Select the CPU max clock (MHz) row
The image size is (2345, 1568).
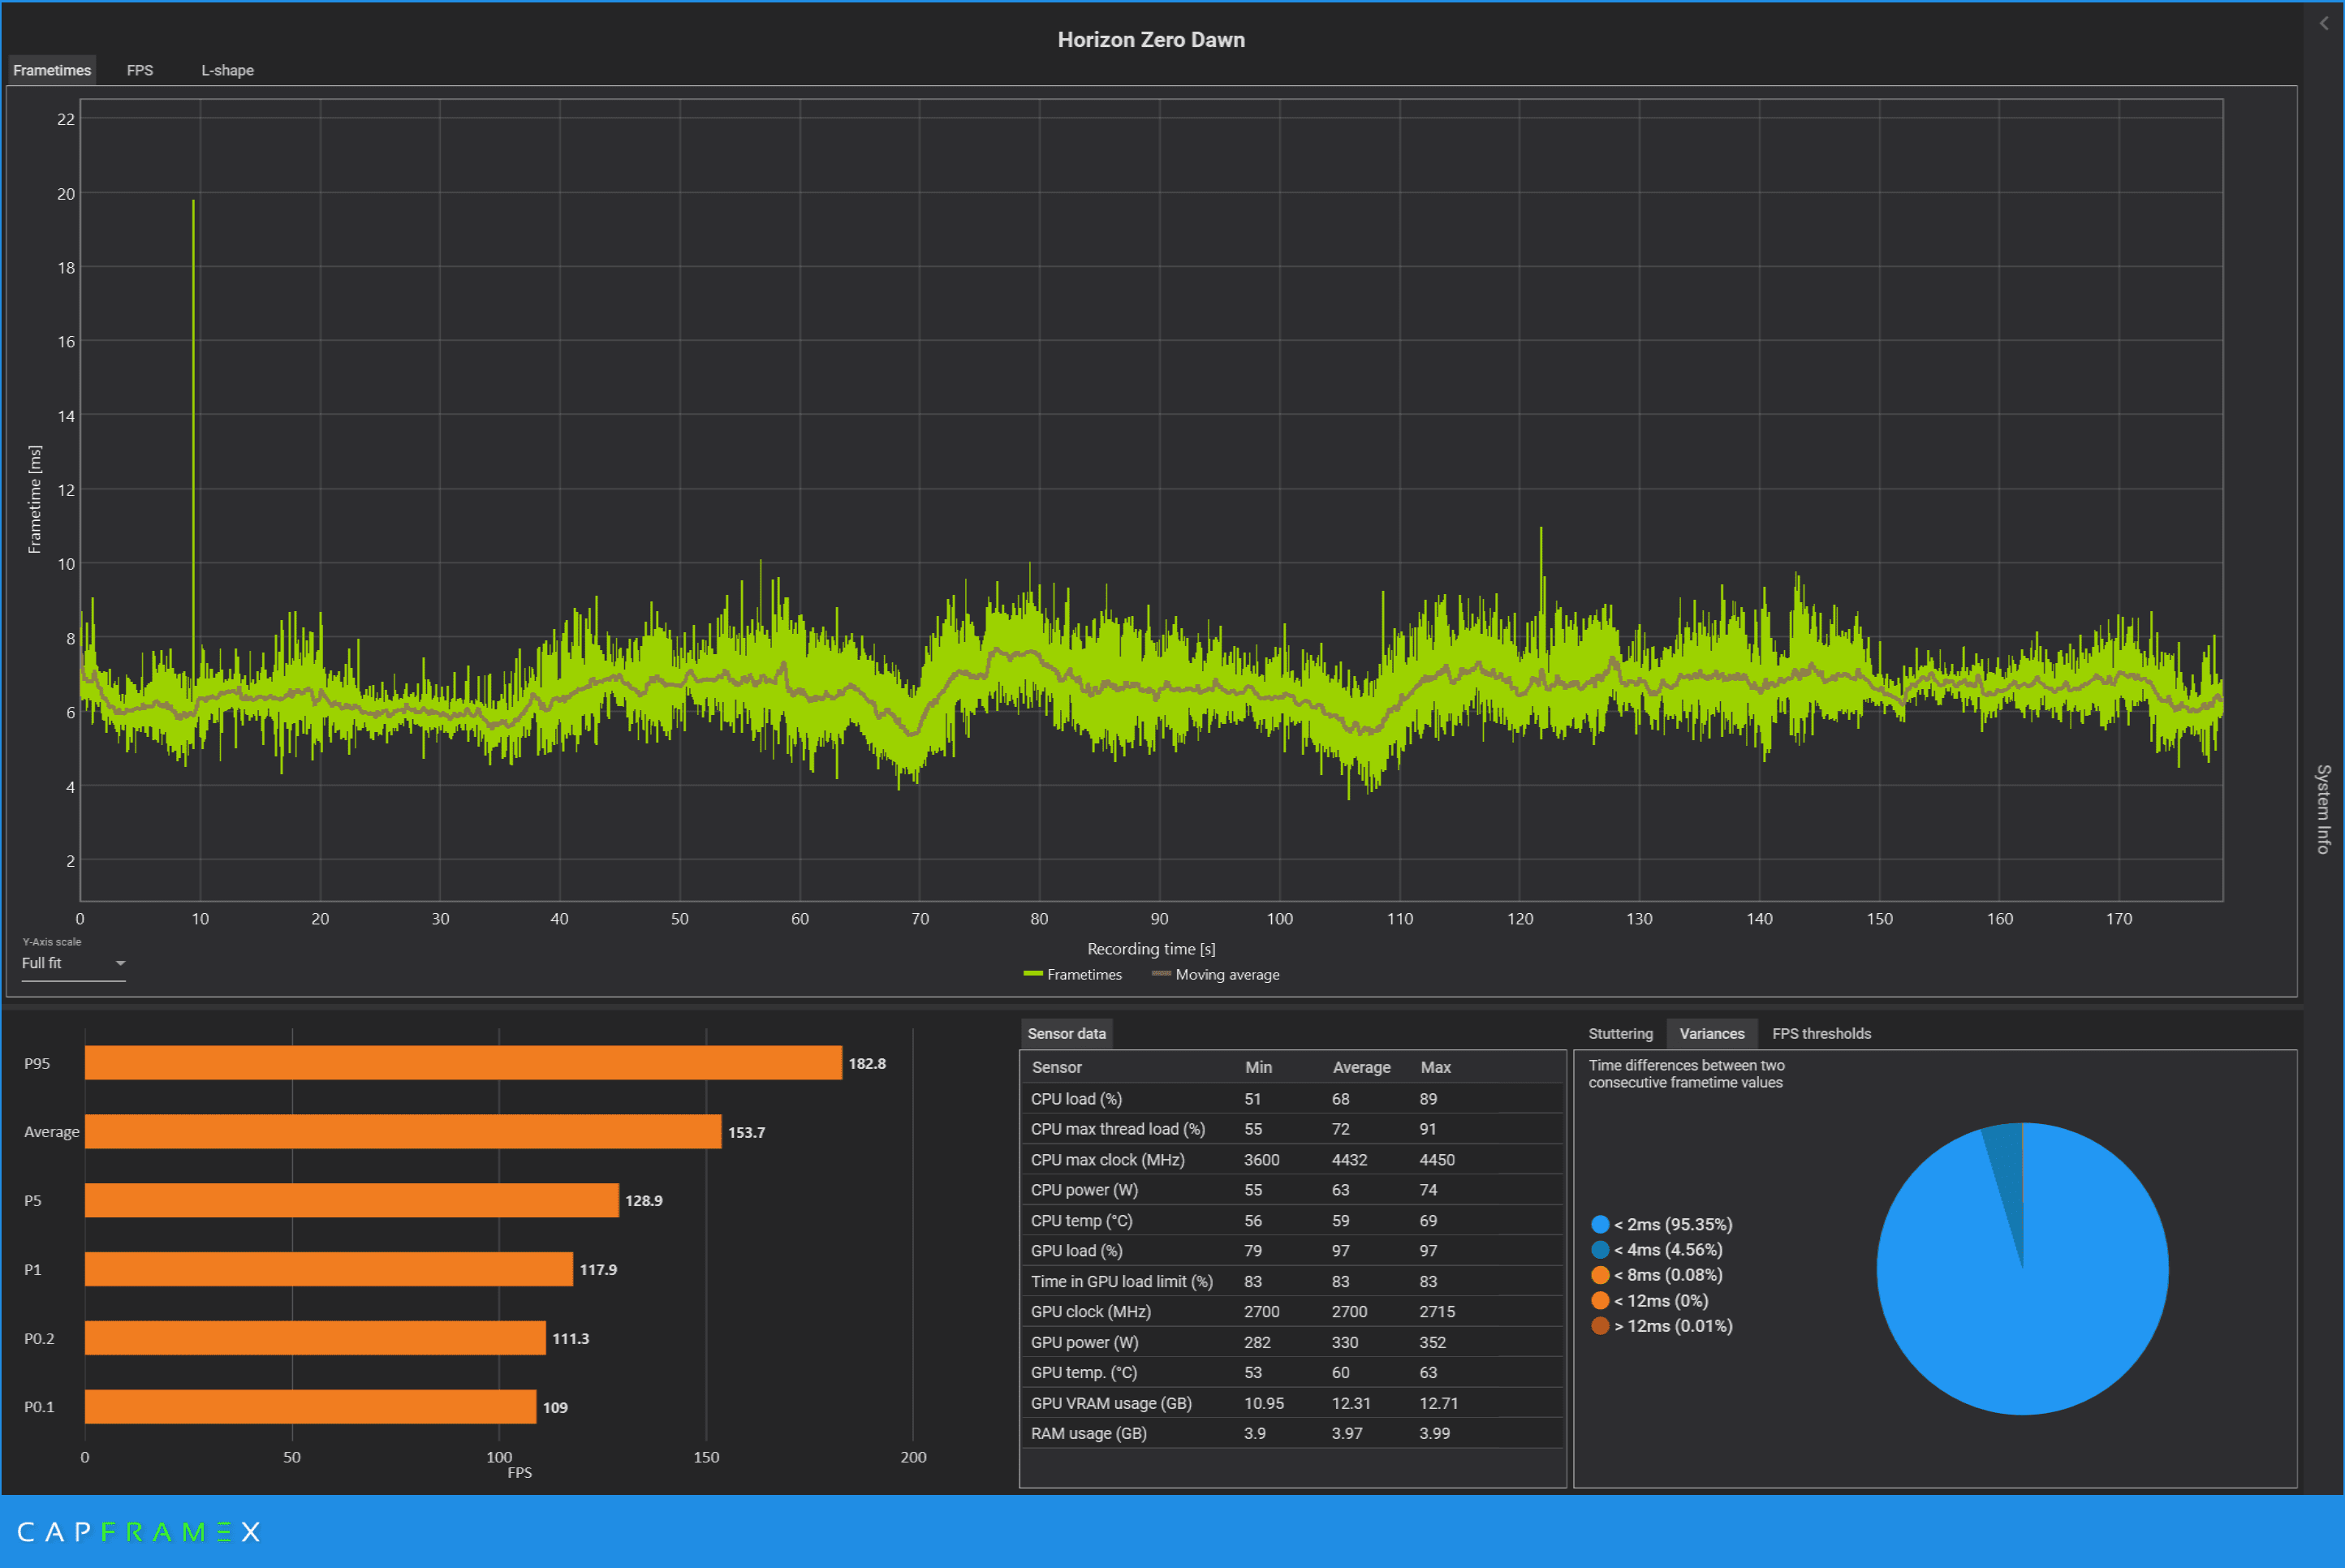pos(1292,1160)
